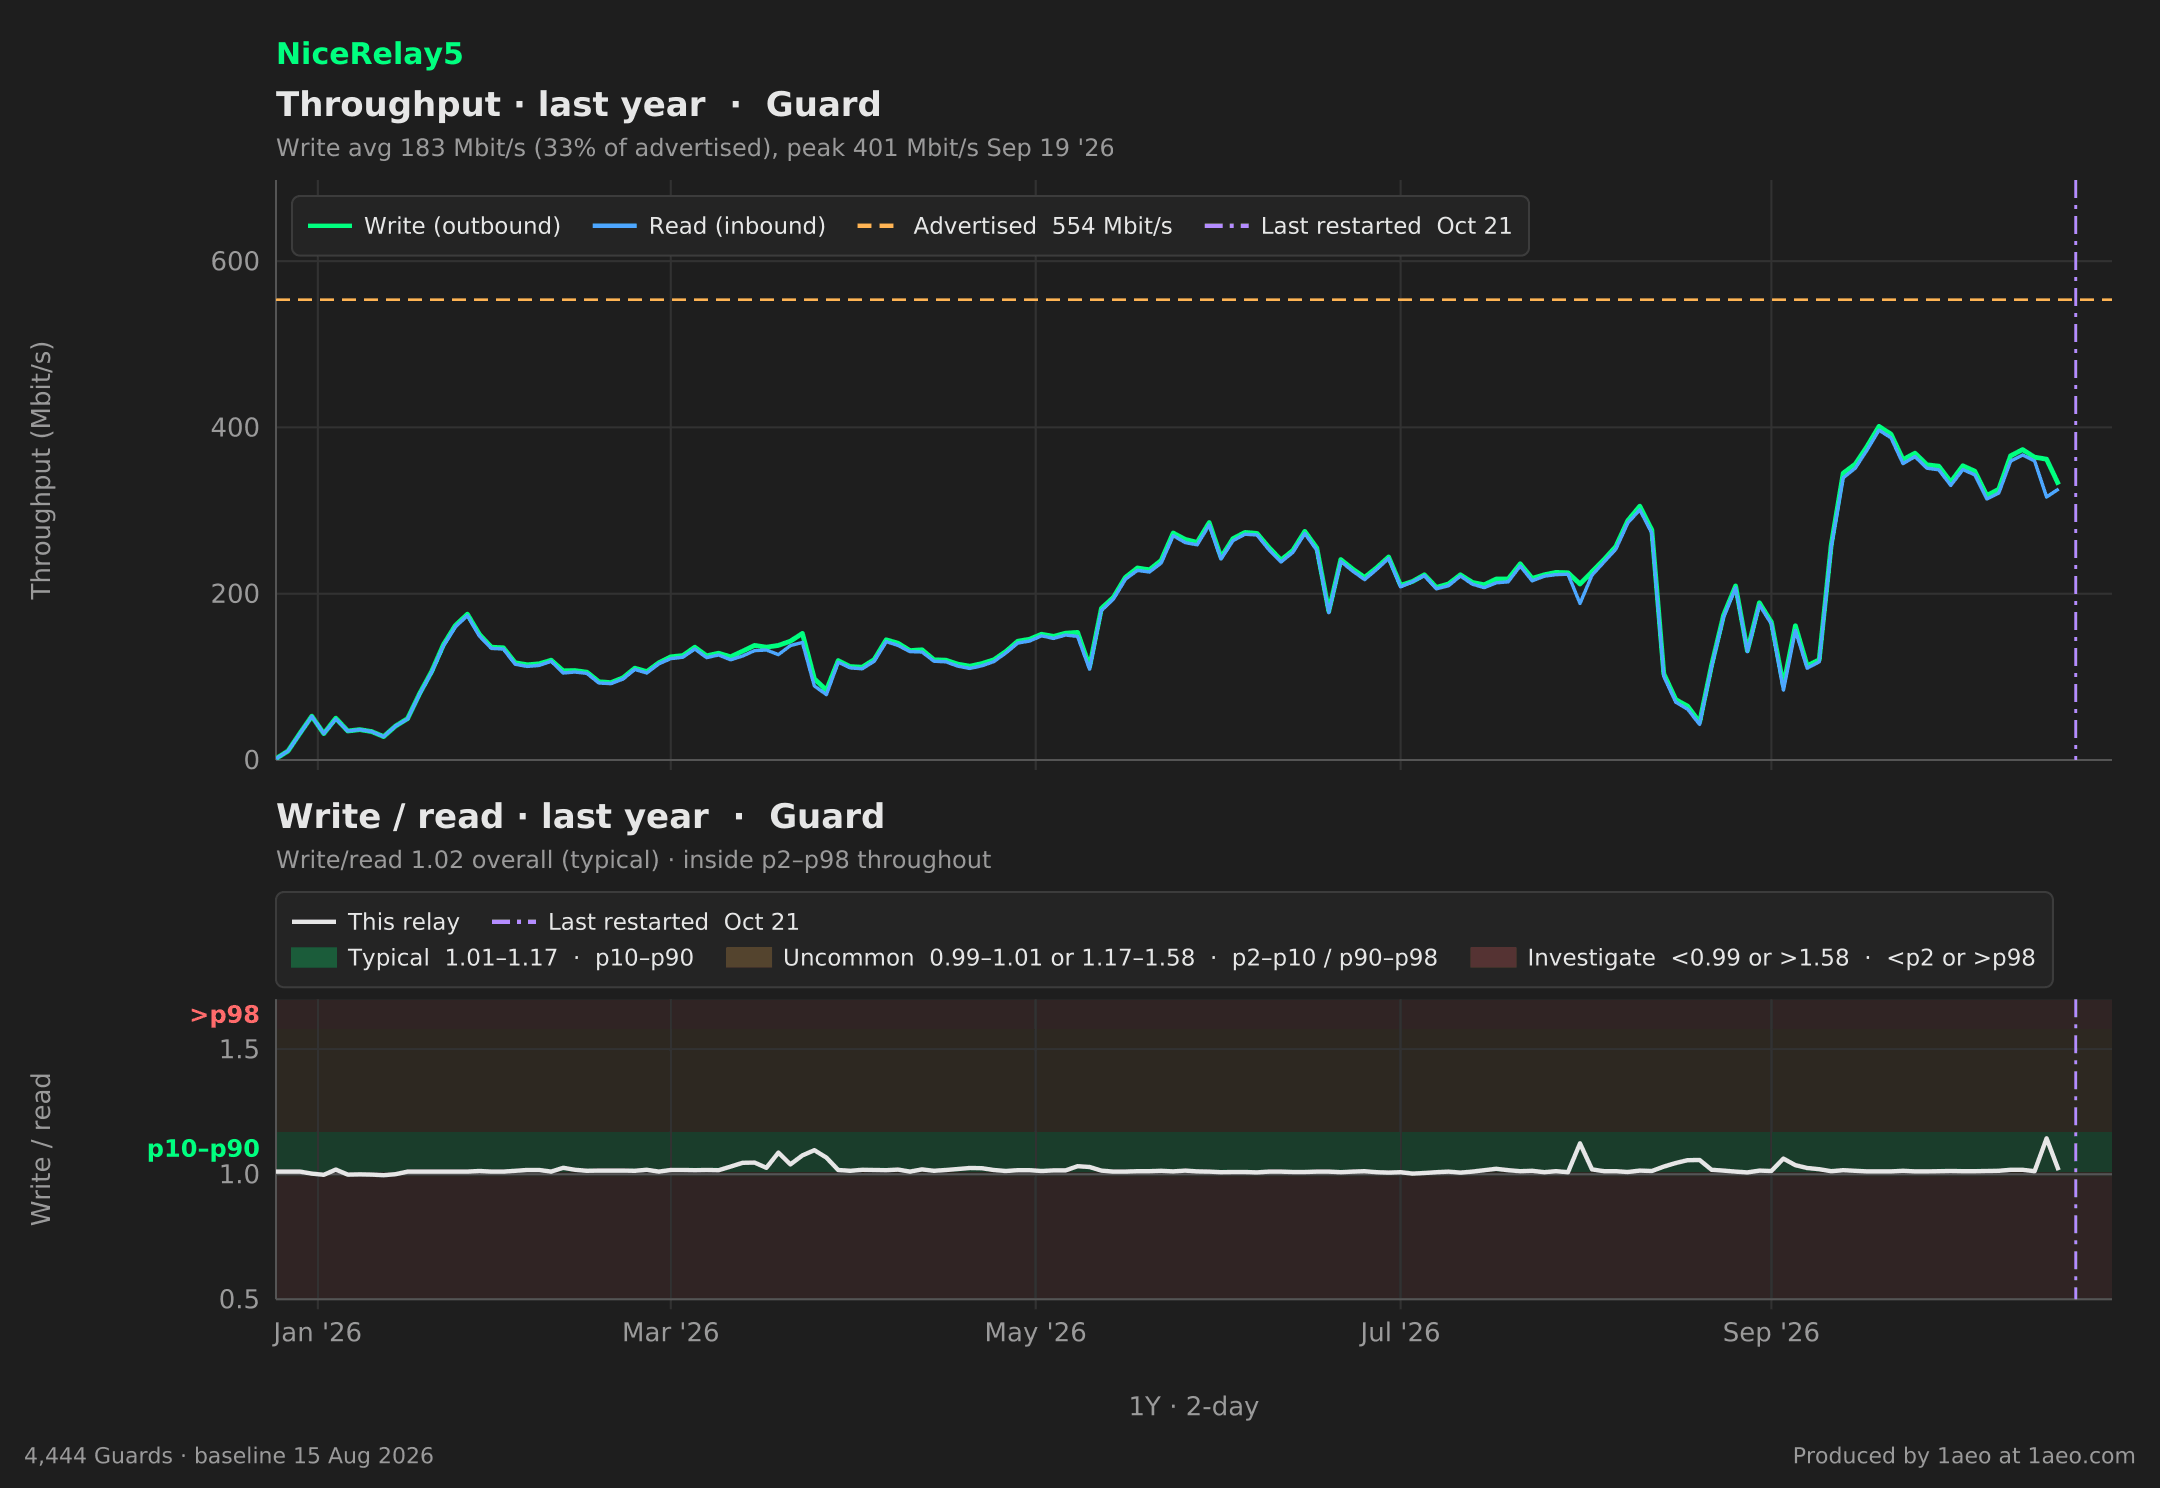This screenshot has height=1488, width=2160.
Task: Click the "Mar '26" x-axis label
Action: 670,1333
